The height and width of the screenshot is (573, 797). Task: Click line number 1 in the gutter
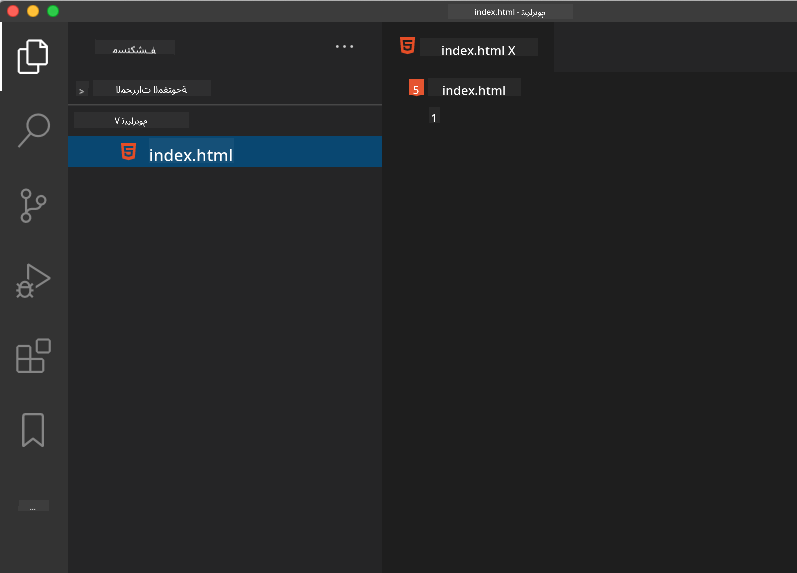pos(433,118)
